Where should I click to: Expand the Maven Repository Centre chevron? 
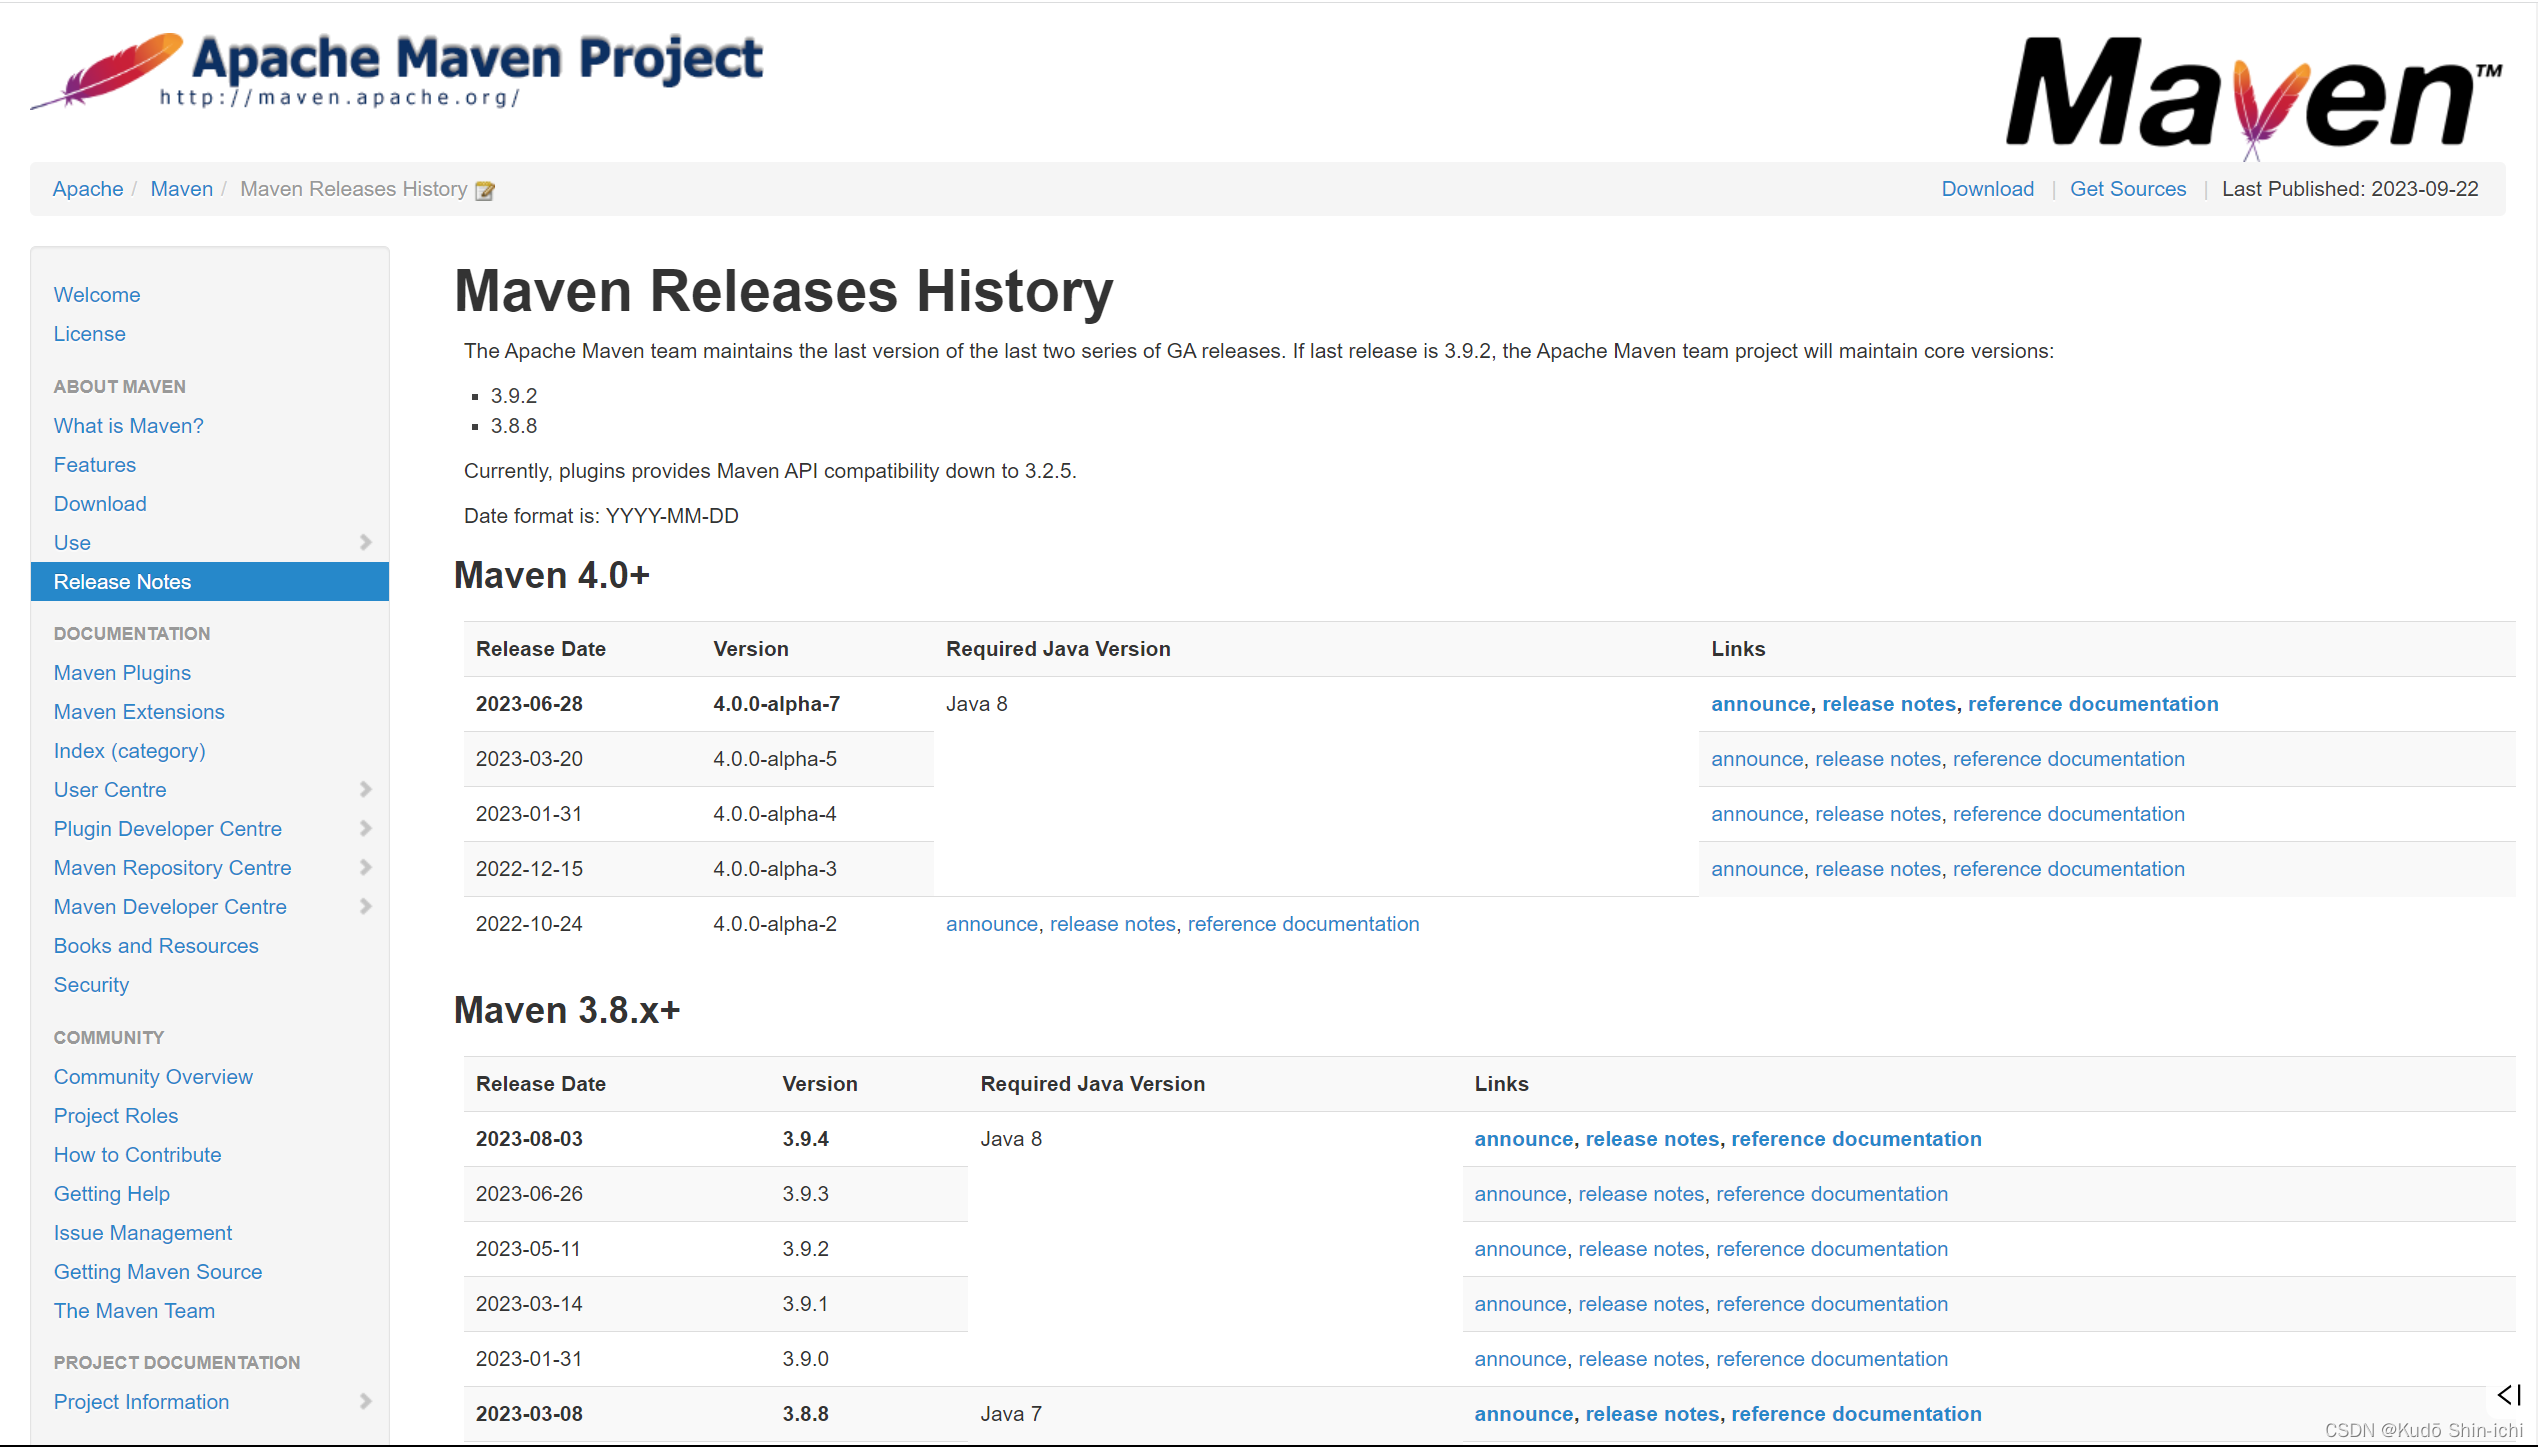(x=365, y=867)
